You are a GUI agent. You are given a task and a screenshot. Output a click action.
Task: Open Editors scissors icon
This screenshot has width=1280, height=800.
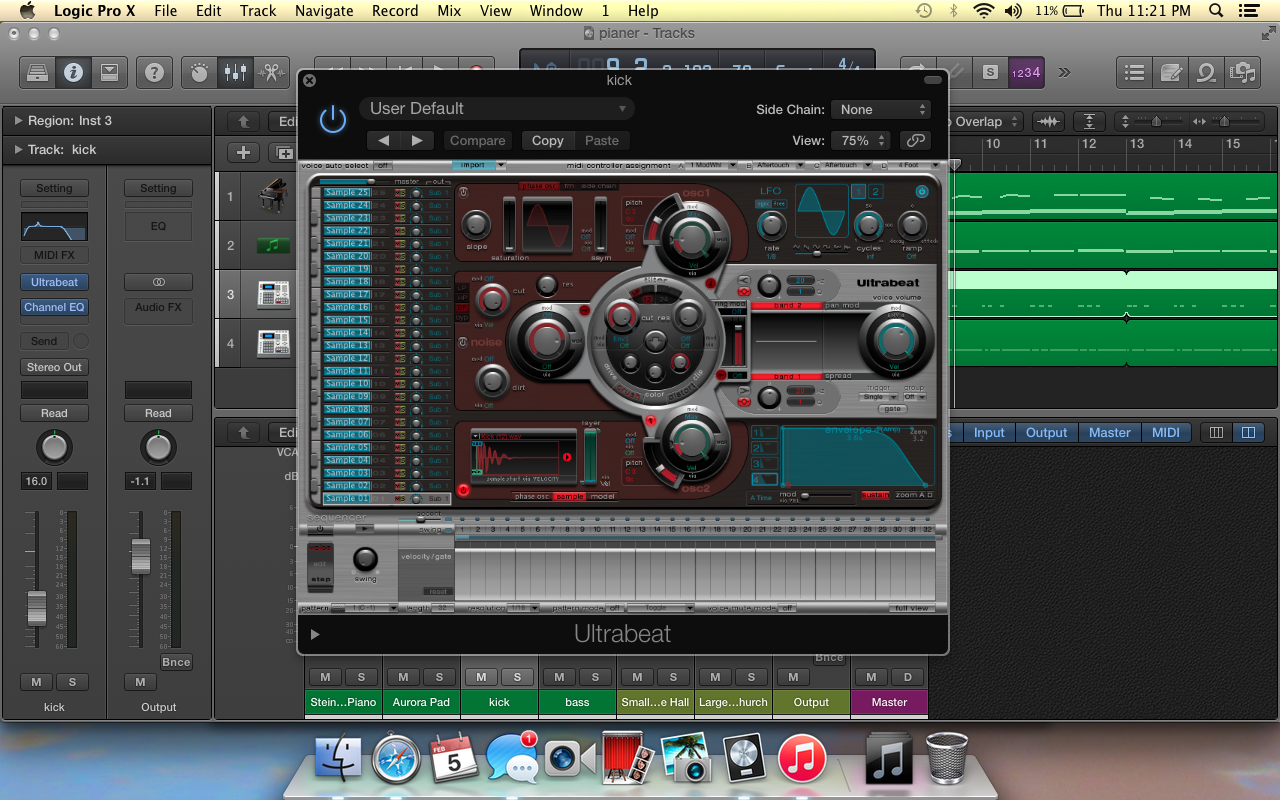click(270, 72)
